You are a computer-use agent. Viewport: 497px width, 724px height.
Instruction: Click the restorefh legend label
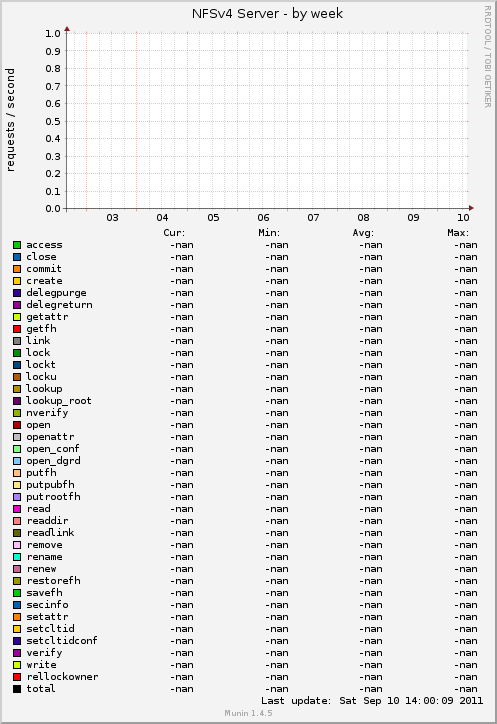(x=53, y=581)
